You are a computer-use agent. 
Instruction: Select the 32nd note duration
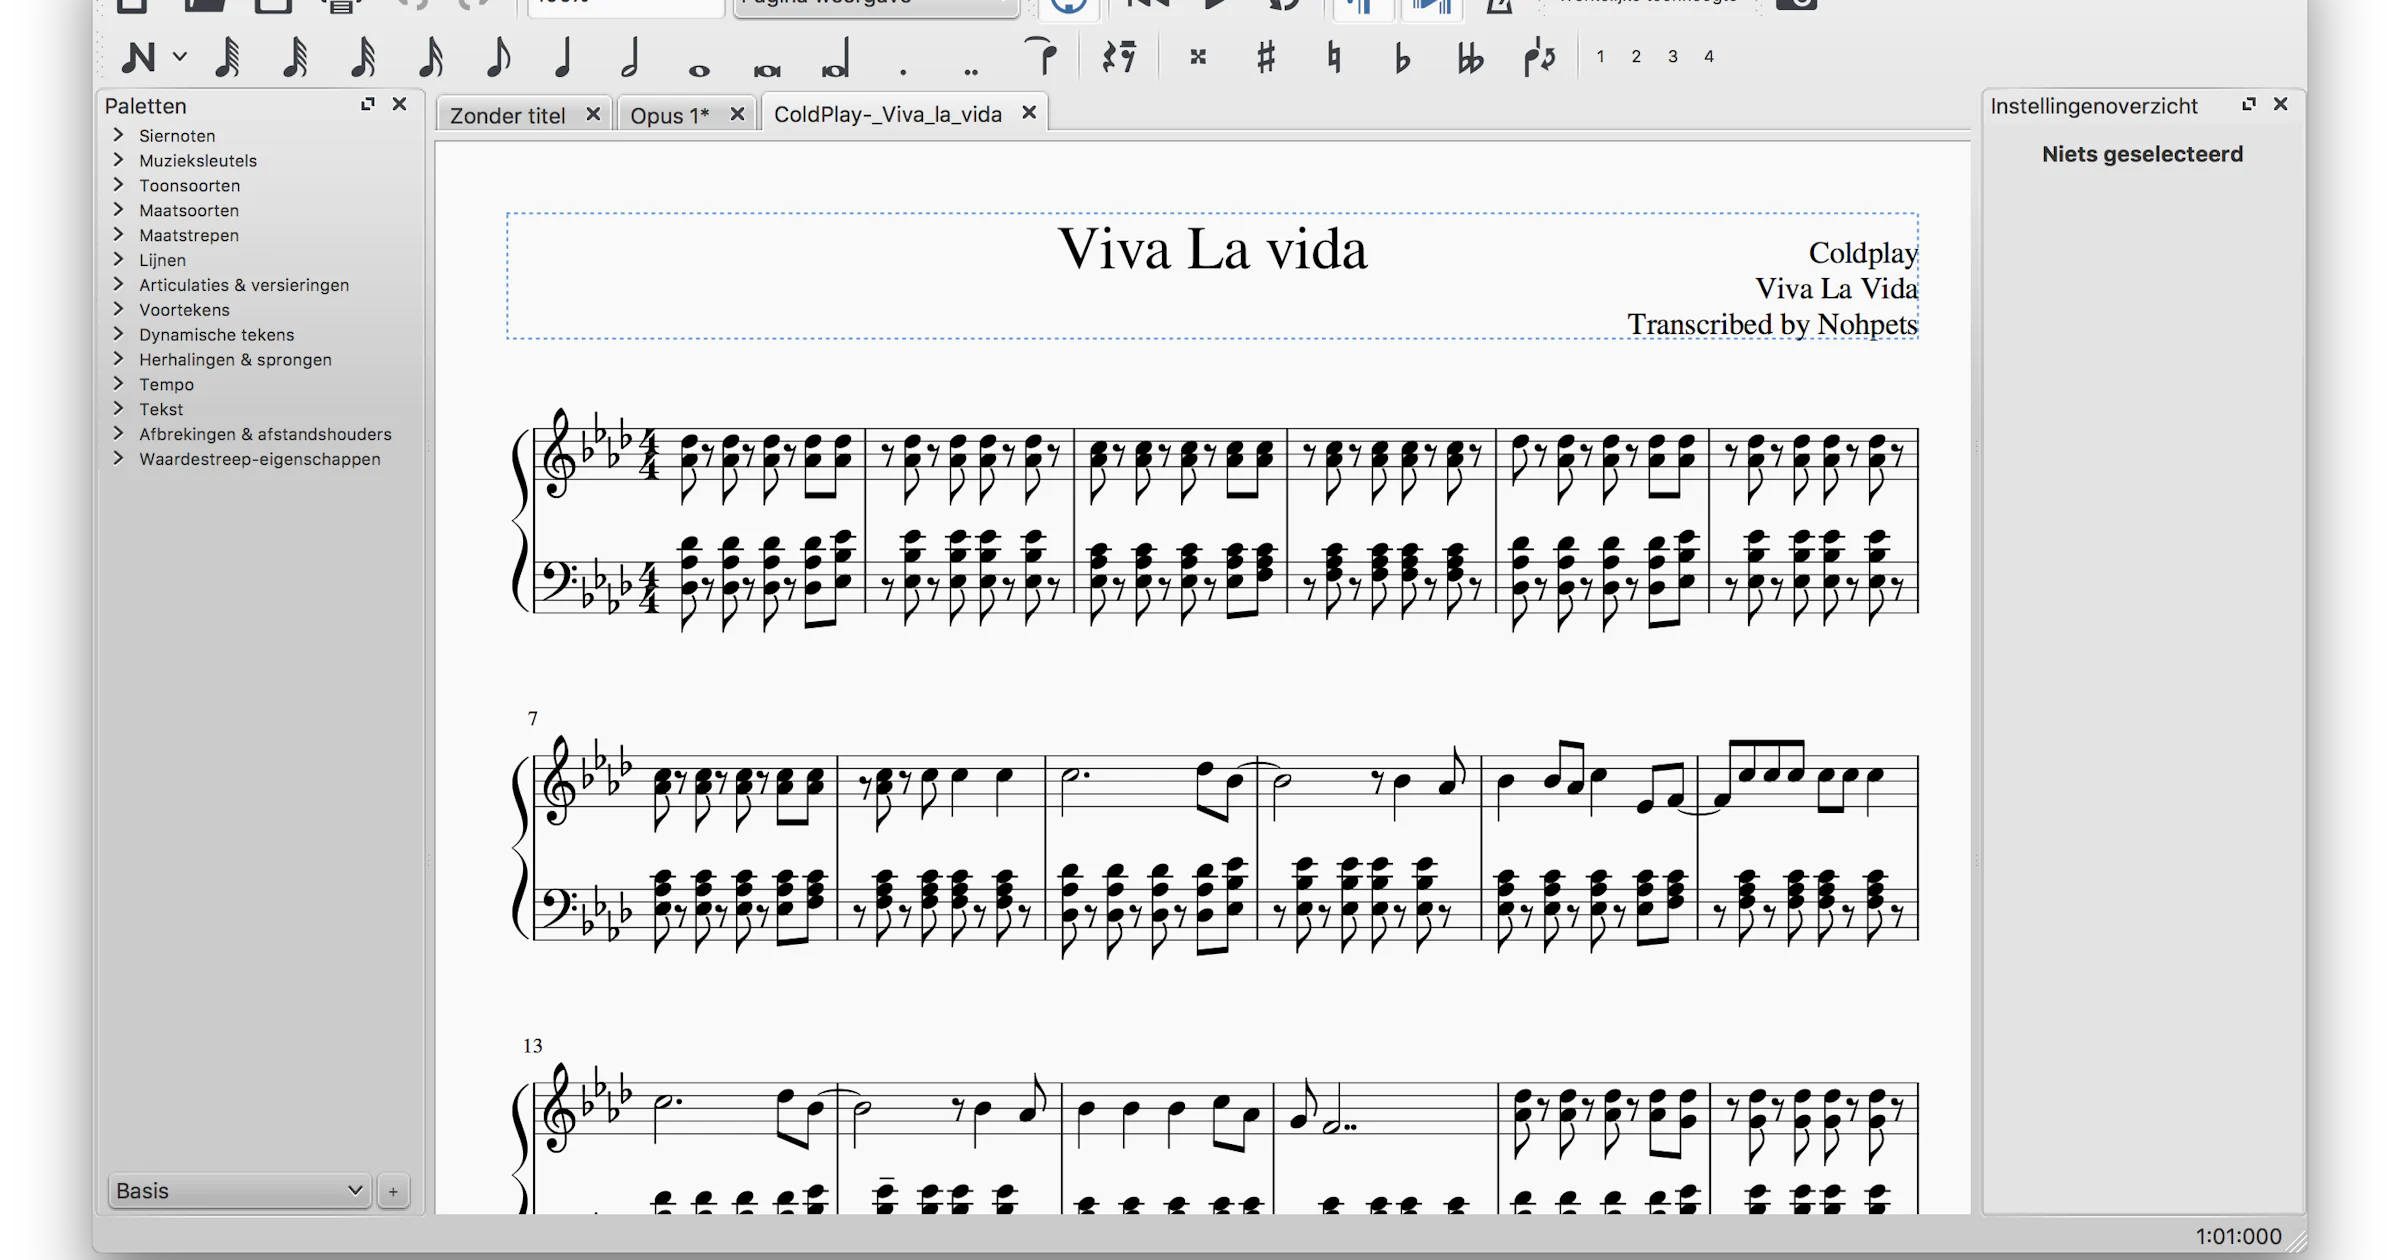coord(363,57)
